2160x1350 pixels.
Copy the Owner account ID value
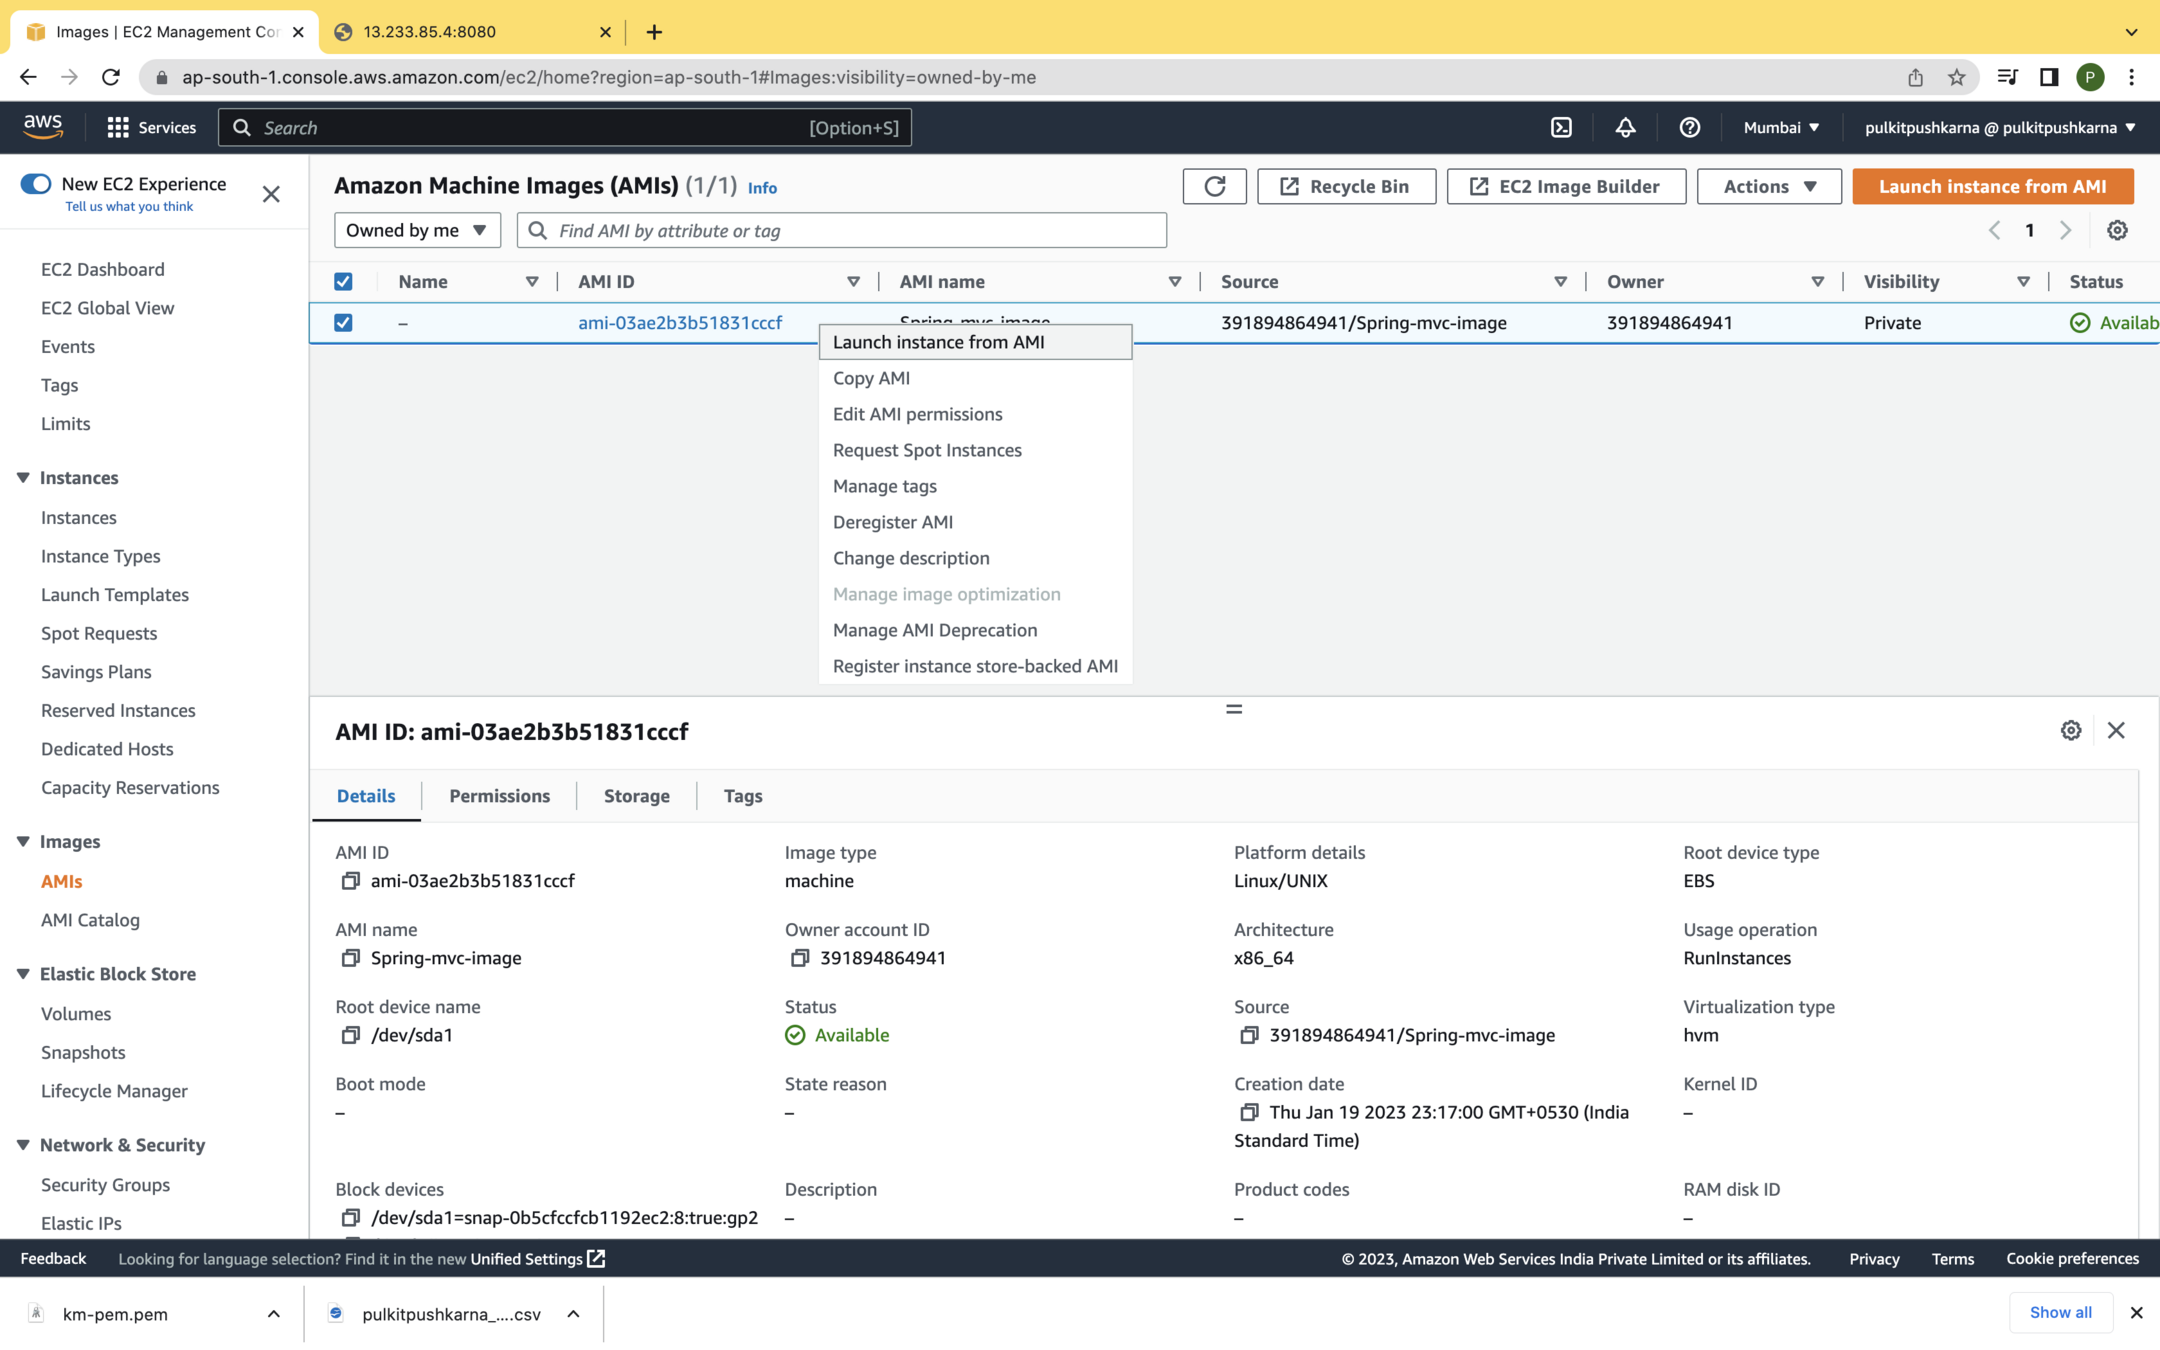799,958
